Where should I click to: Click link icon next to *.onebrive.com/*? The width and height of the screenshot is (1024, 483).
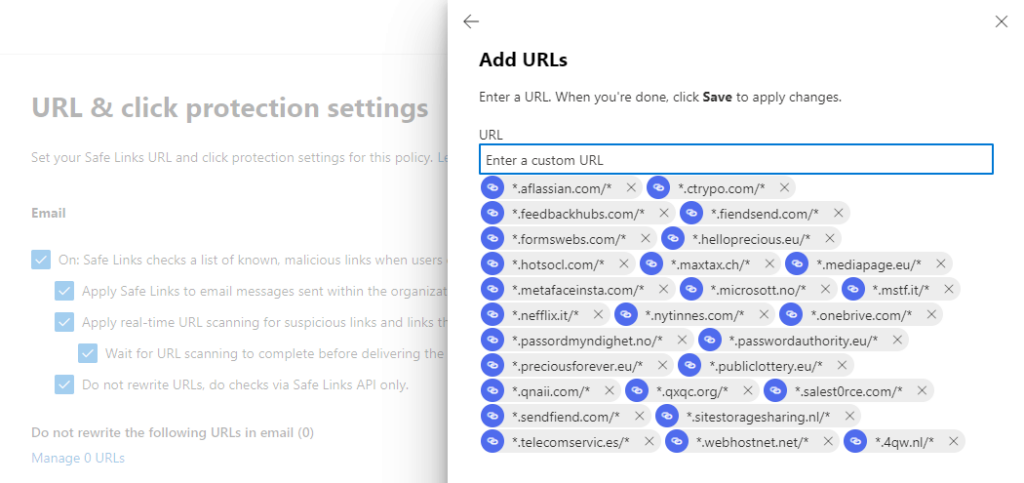pyautogui.click(x=790, y=315)
